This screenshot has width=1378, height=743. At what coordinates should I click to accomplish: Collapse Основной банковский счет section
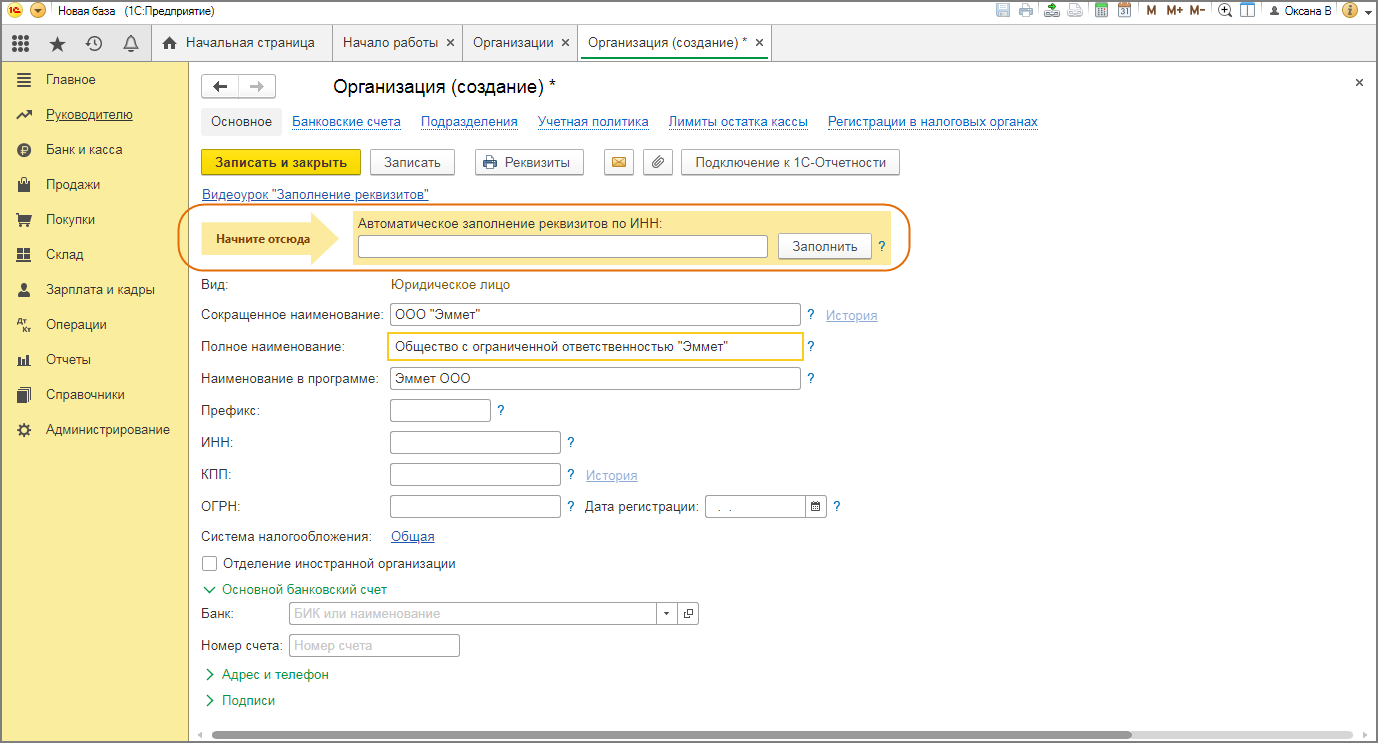coord(294,589)
